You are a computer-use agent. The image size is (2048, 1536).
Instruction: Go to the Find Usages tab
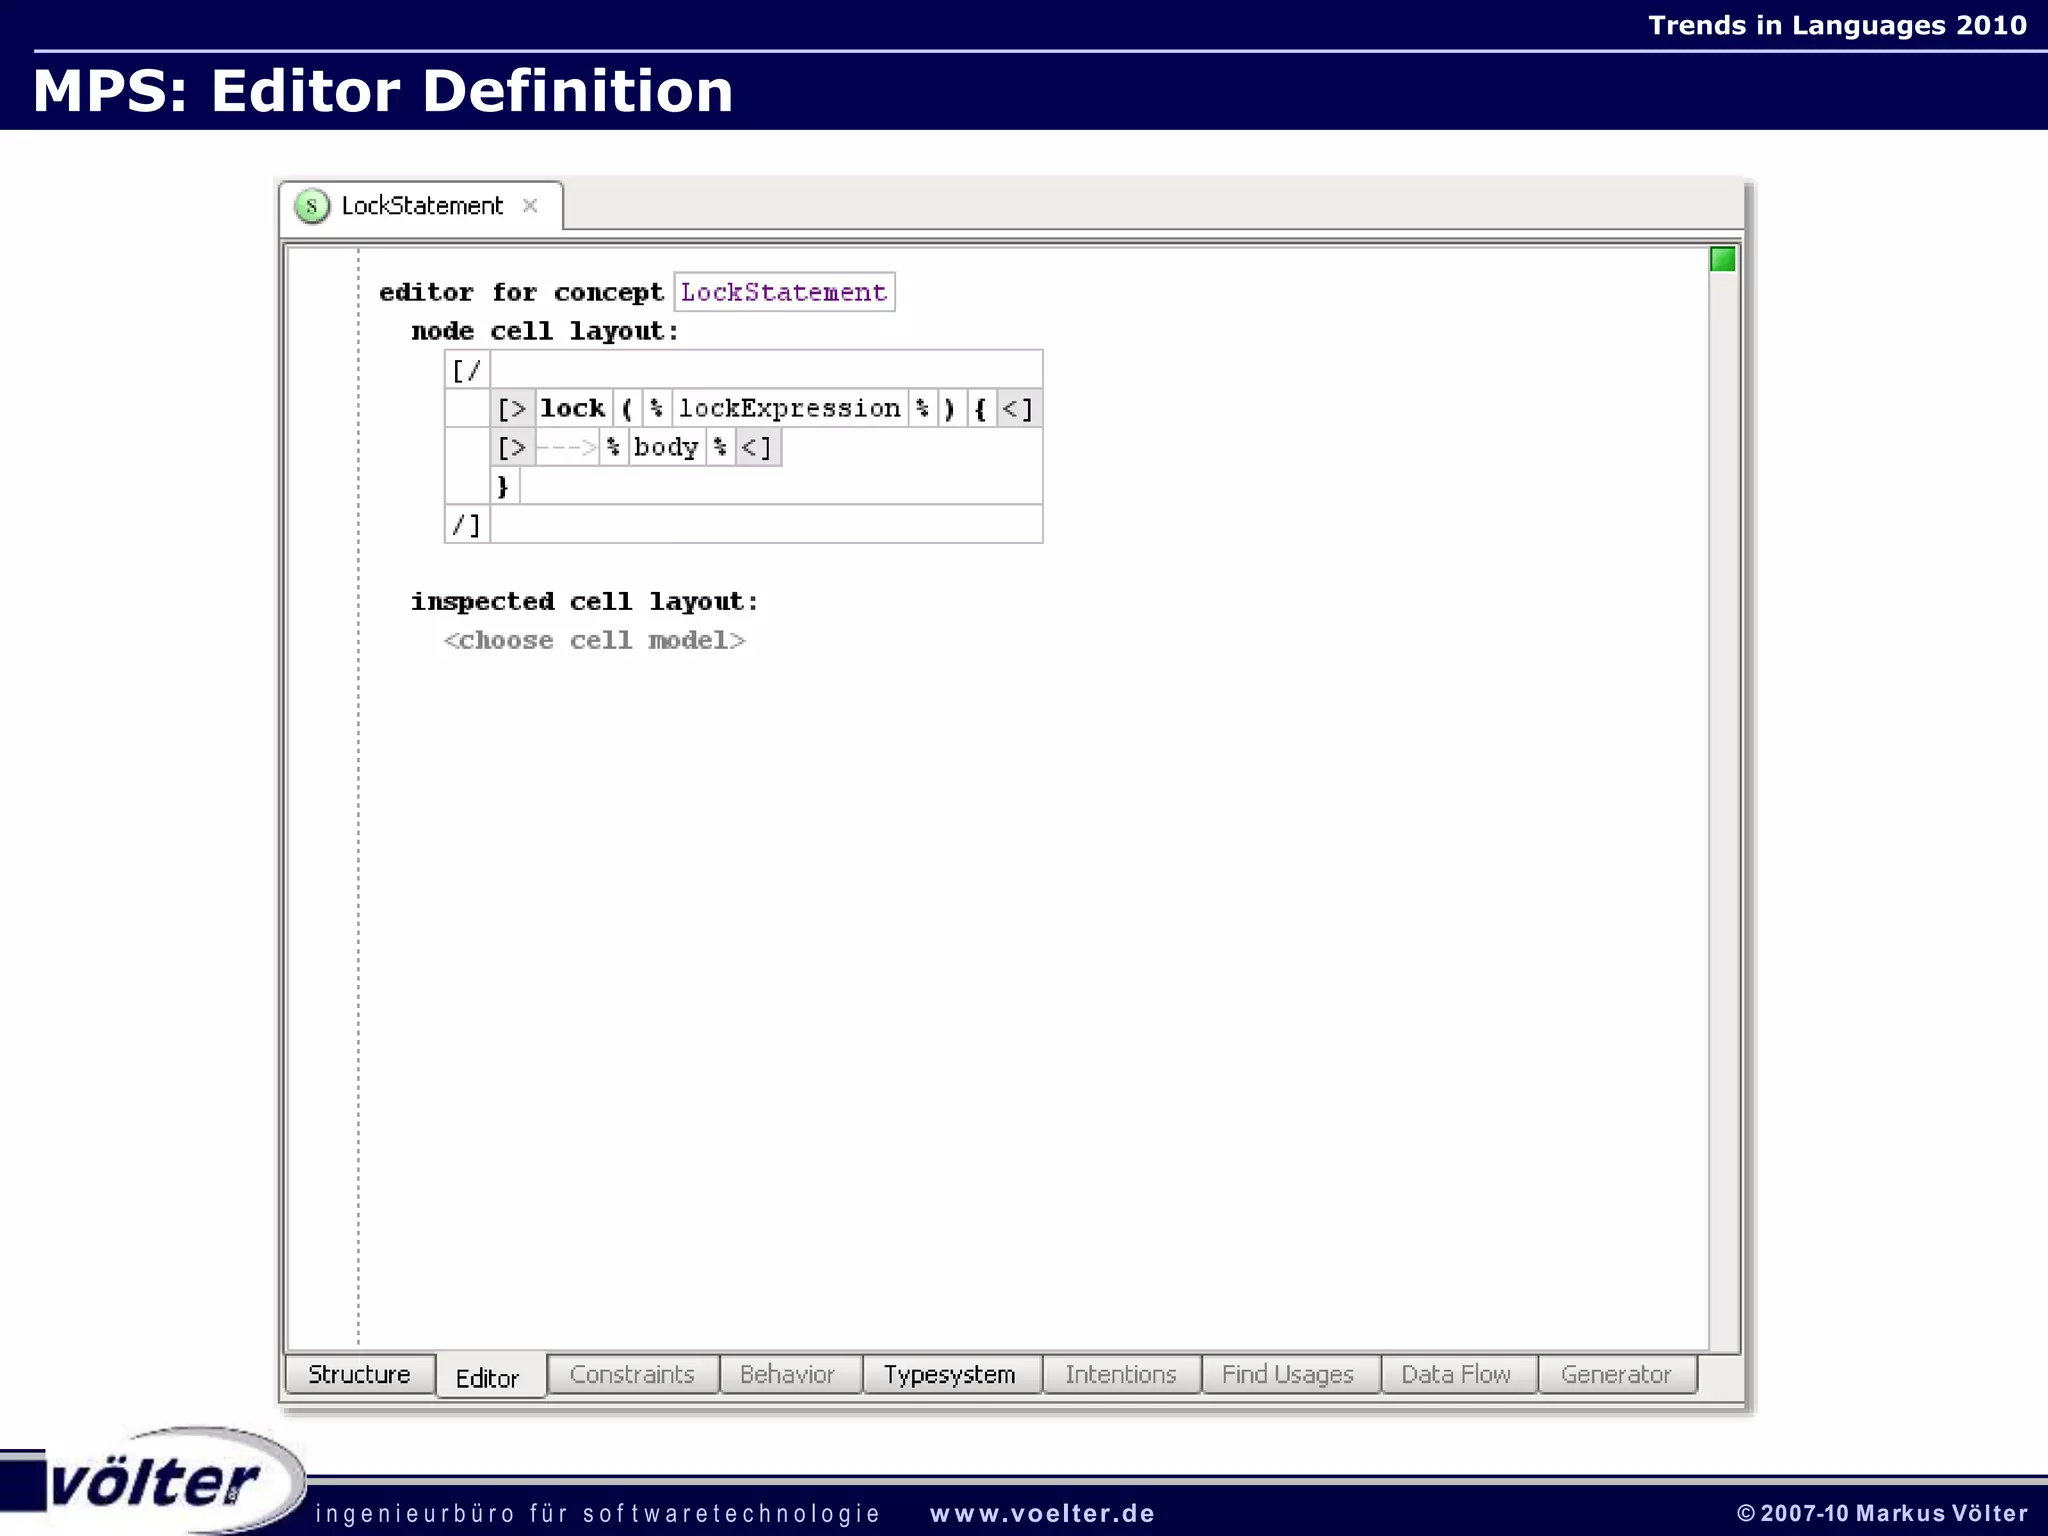pyautogui.click(x=1287, y=1374)
